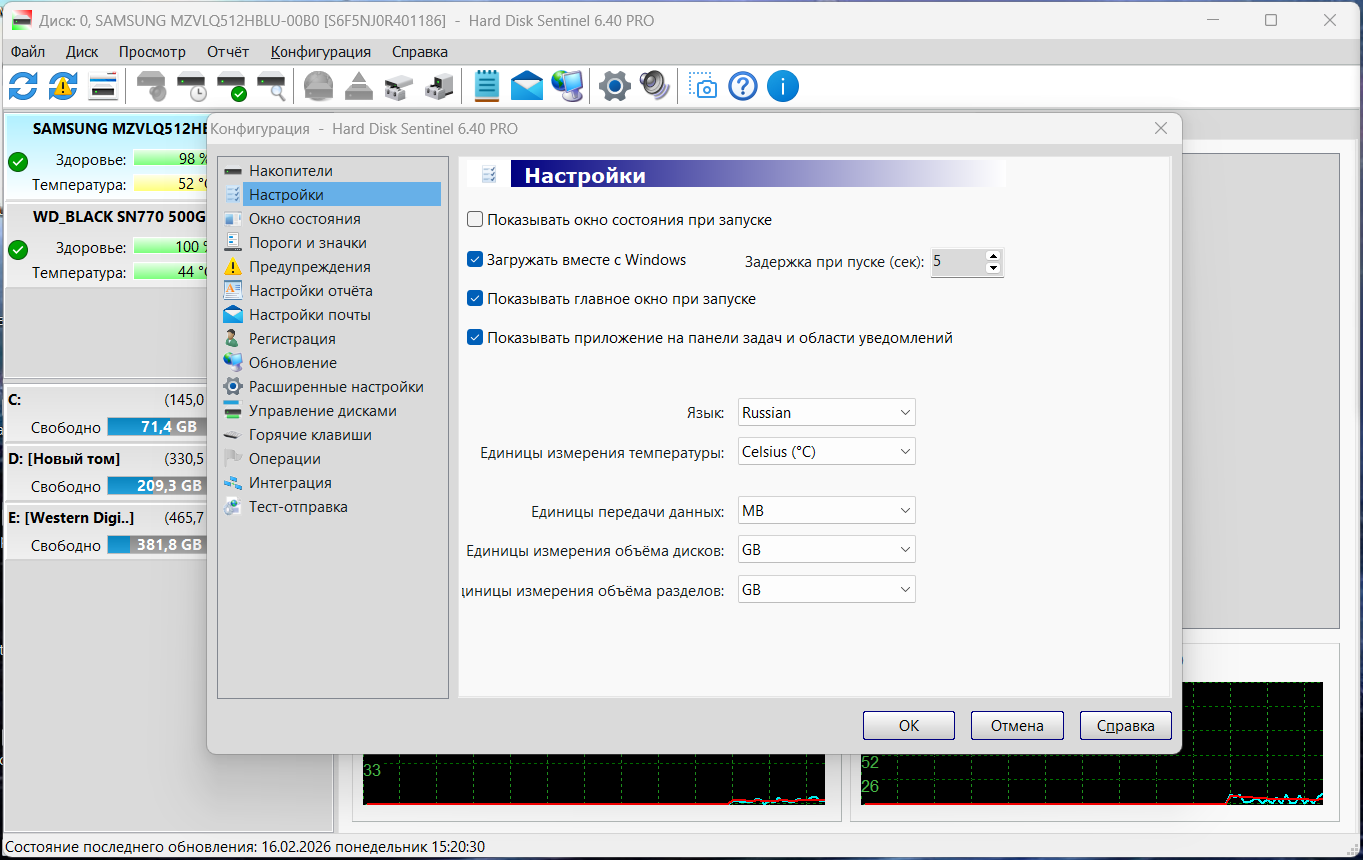Click the Отмена button
The image size is (1363, 860).
[x=1017, y=726]
